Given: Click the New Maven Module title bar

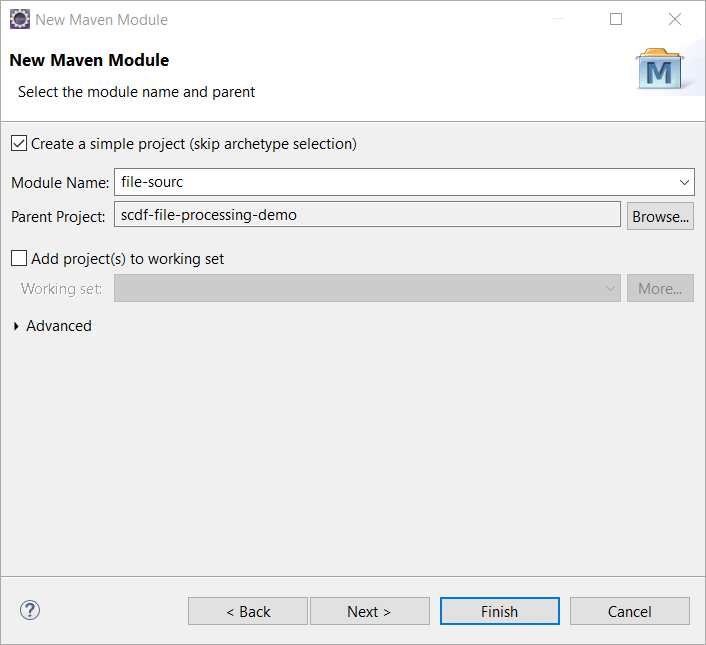Looking at the screenshot, I should (x=300, y=19).
